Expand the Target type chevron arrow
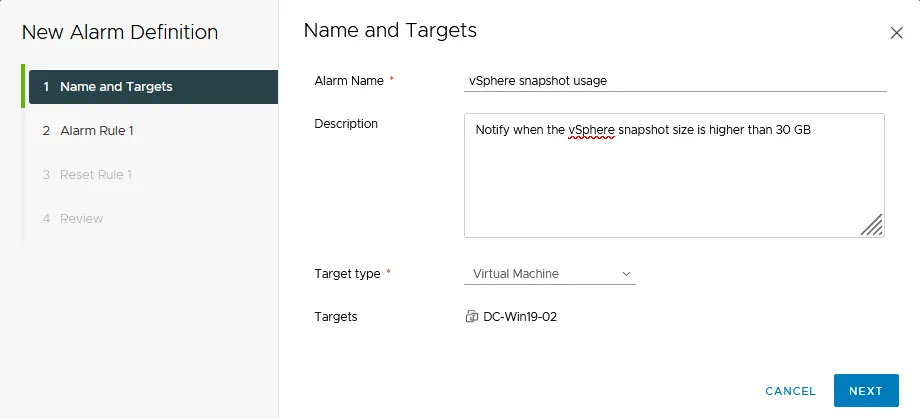This screenshot has height=419, width=920. pos(627,274)
